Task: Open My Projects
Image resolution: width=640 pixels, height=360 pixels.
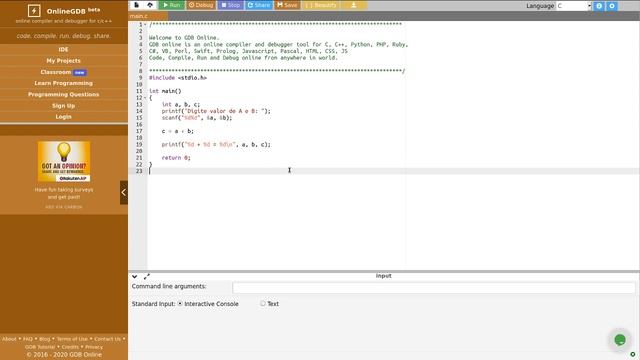Action: [x=64, y=60]
